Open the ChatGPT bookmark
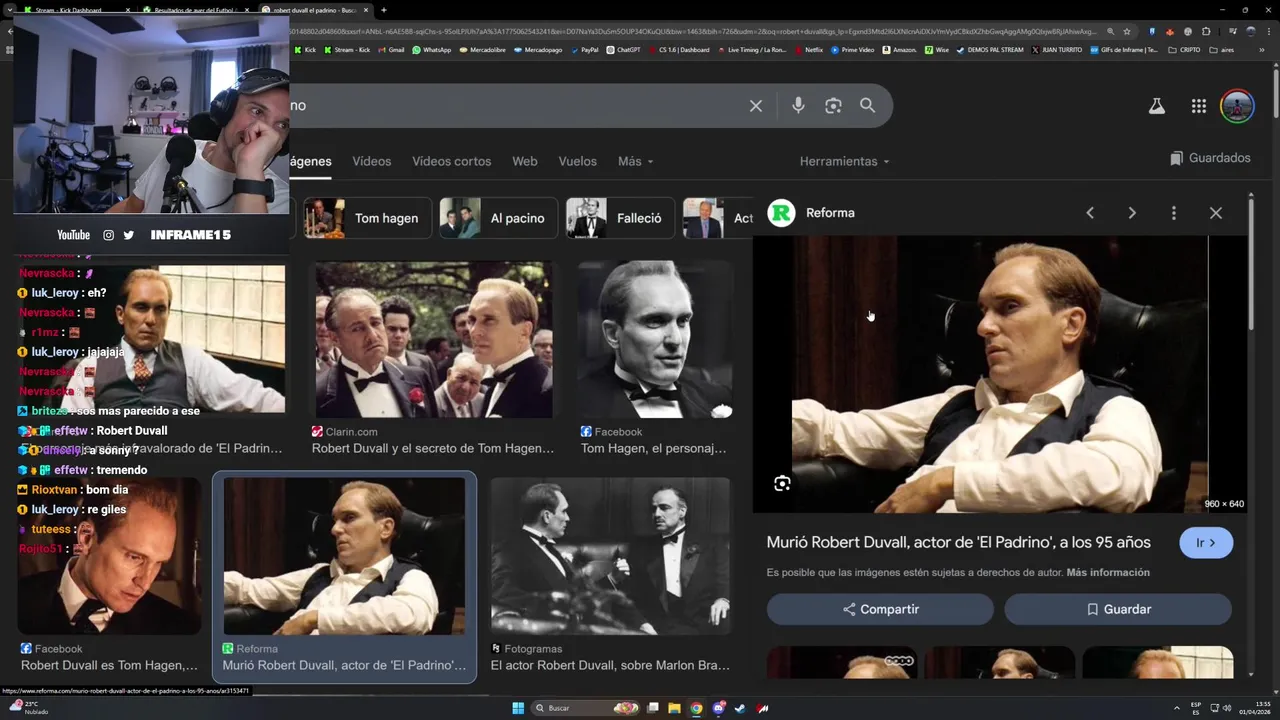This screenshot has height=720, width=1280. tap(623, 50)
